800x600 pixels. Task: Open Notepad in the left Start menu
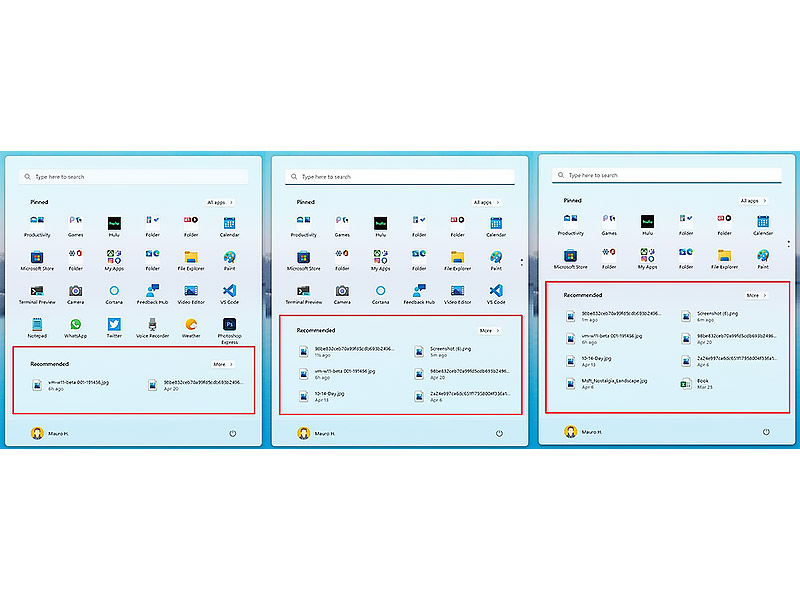(37, 325)
